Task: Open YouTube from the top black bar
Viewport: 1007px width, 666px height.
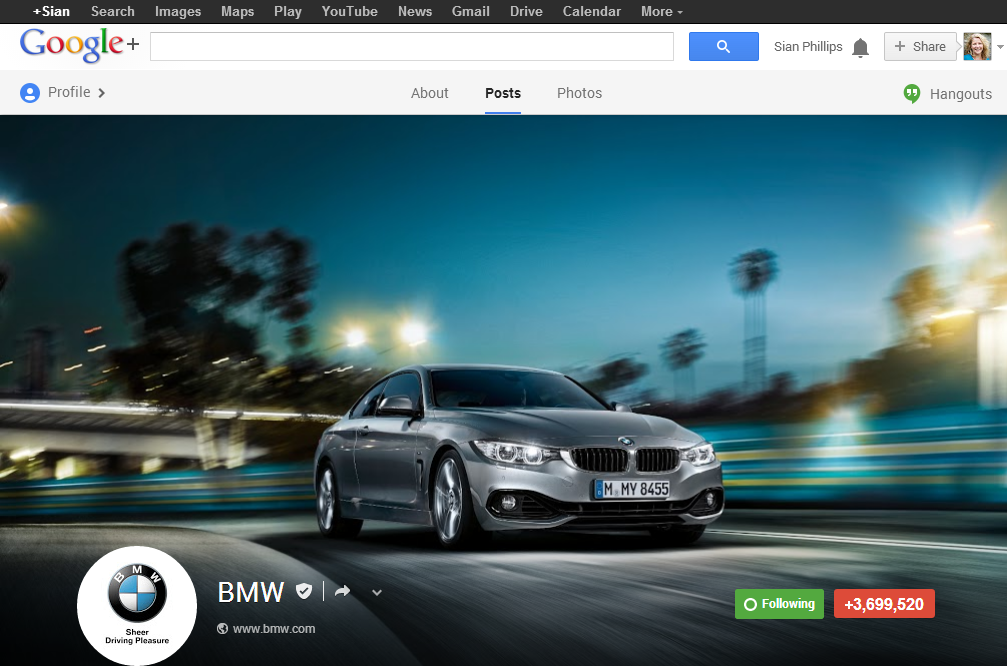Action: click(349, 11)
